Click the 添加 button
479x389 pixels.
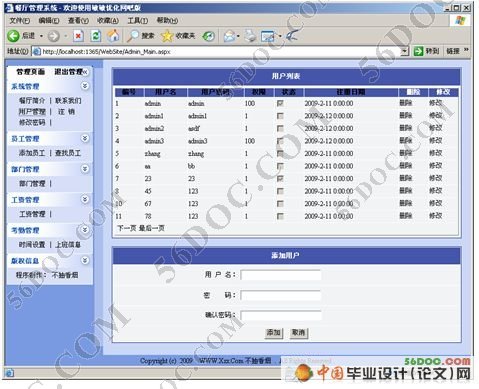tap(274, 333)
